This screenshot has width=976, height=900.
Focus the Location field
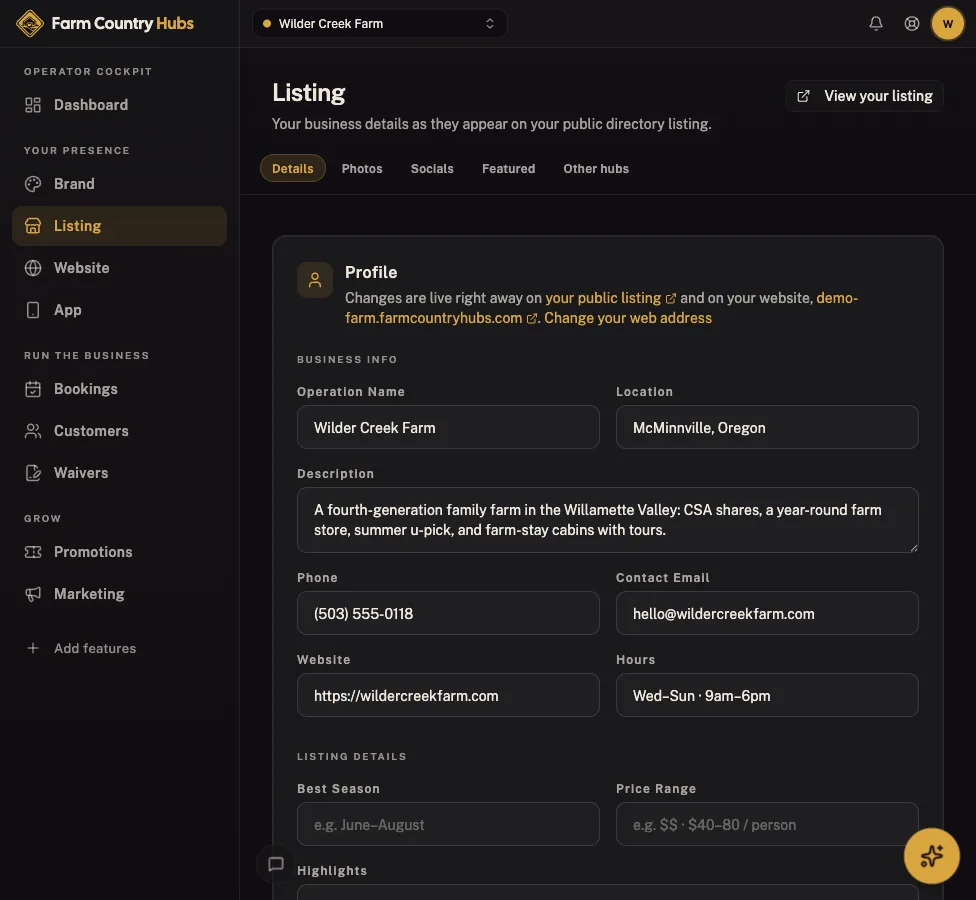(x=767, y=427)
